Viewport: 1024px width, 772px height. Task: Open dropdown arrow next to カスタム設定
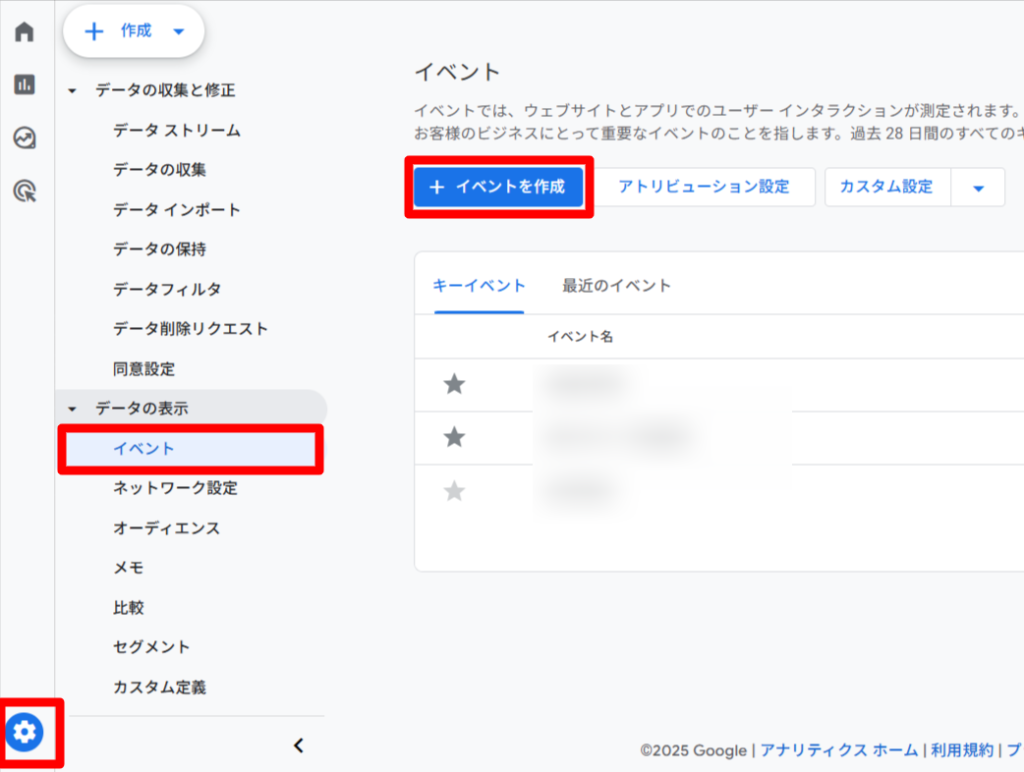point(978,187)
